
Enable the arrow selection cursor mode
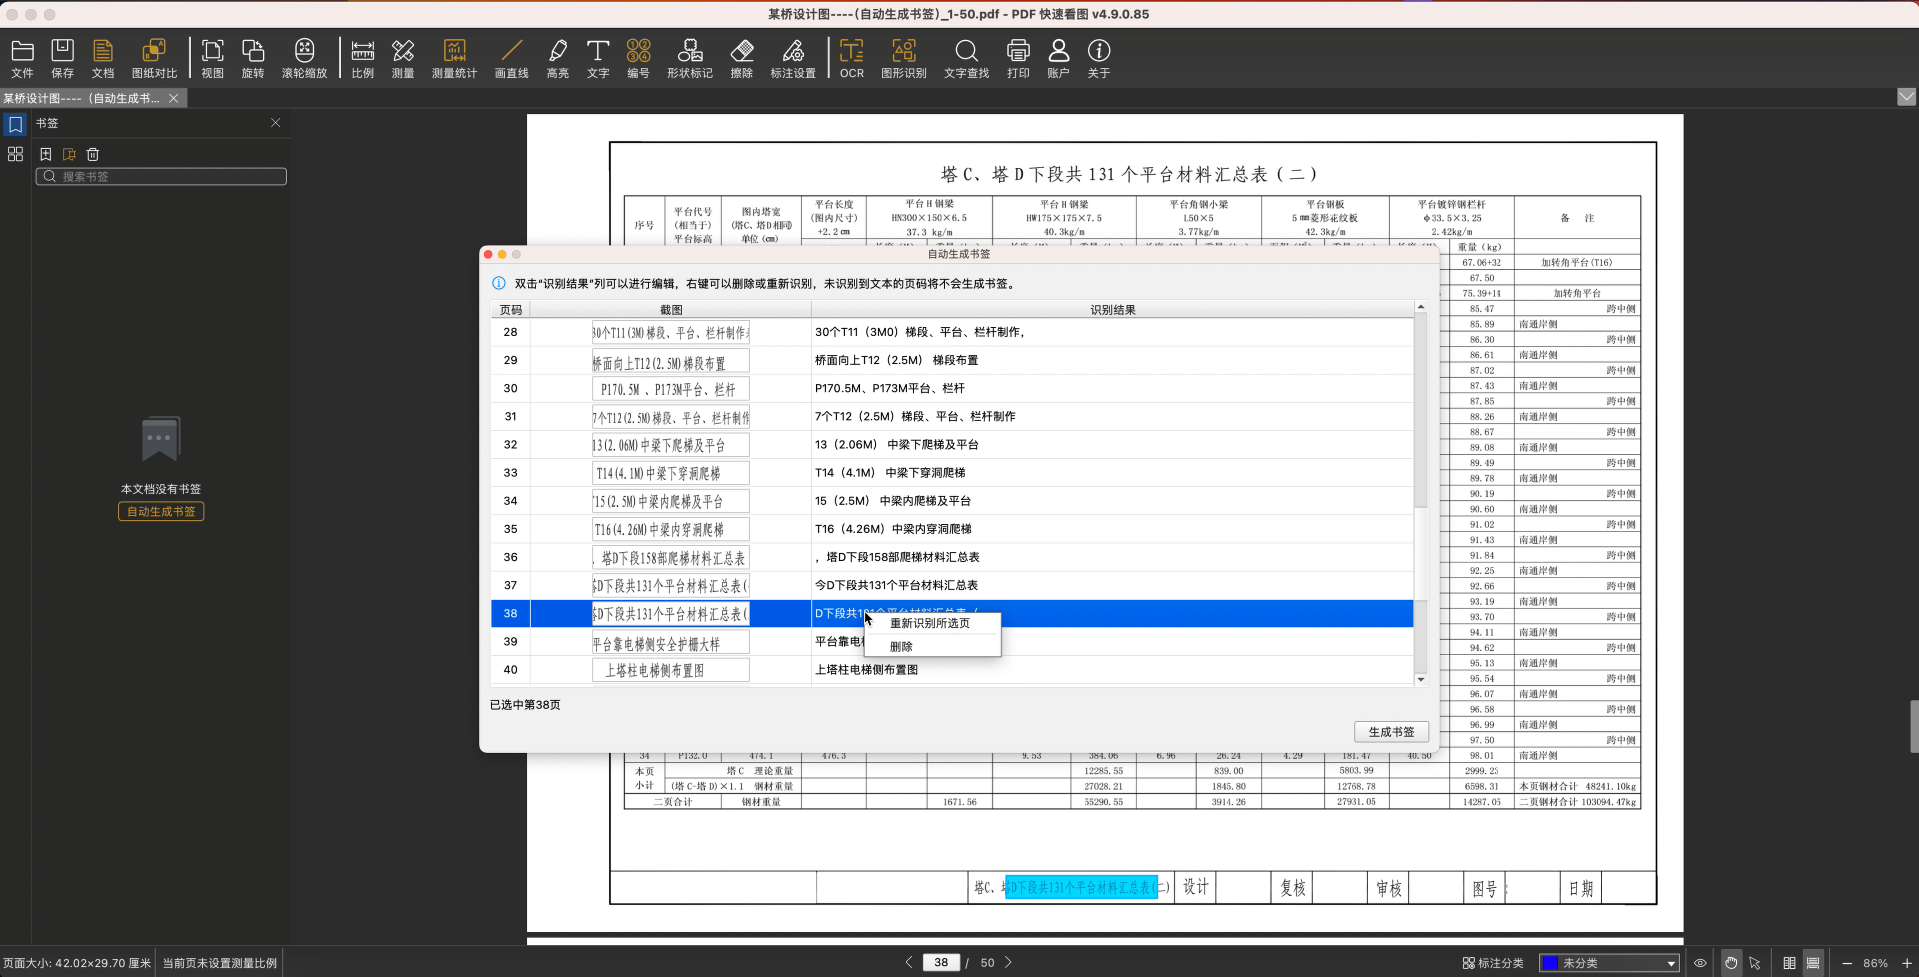pyautogui.click(x=1755, y=963)
